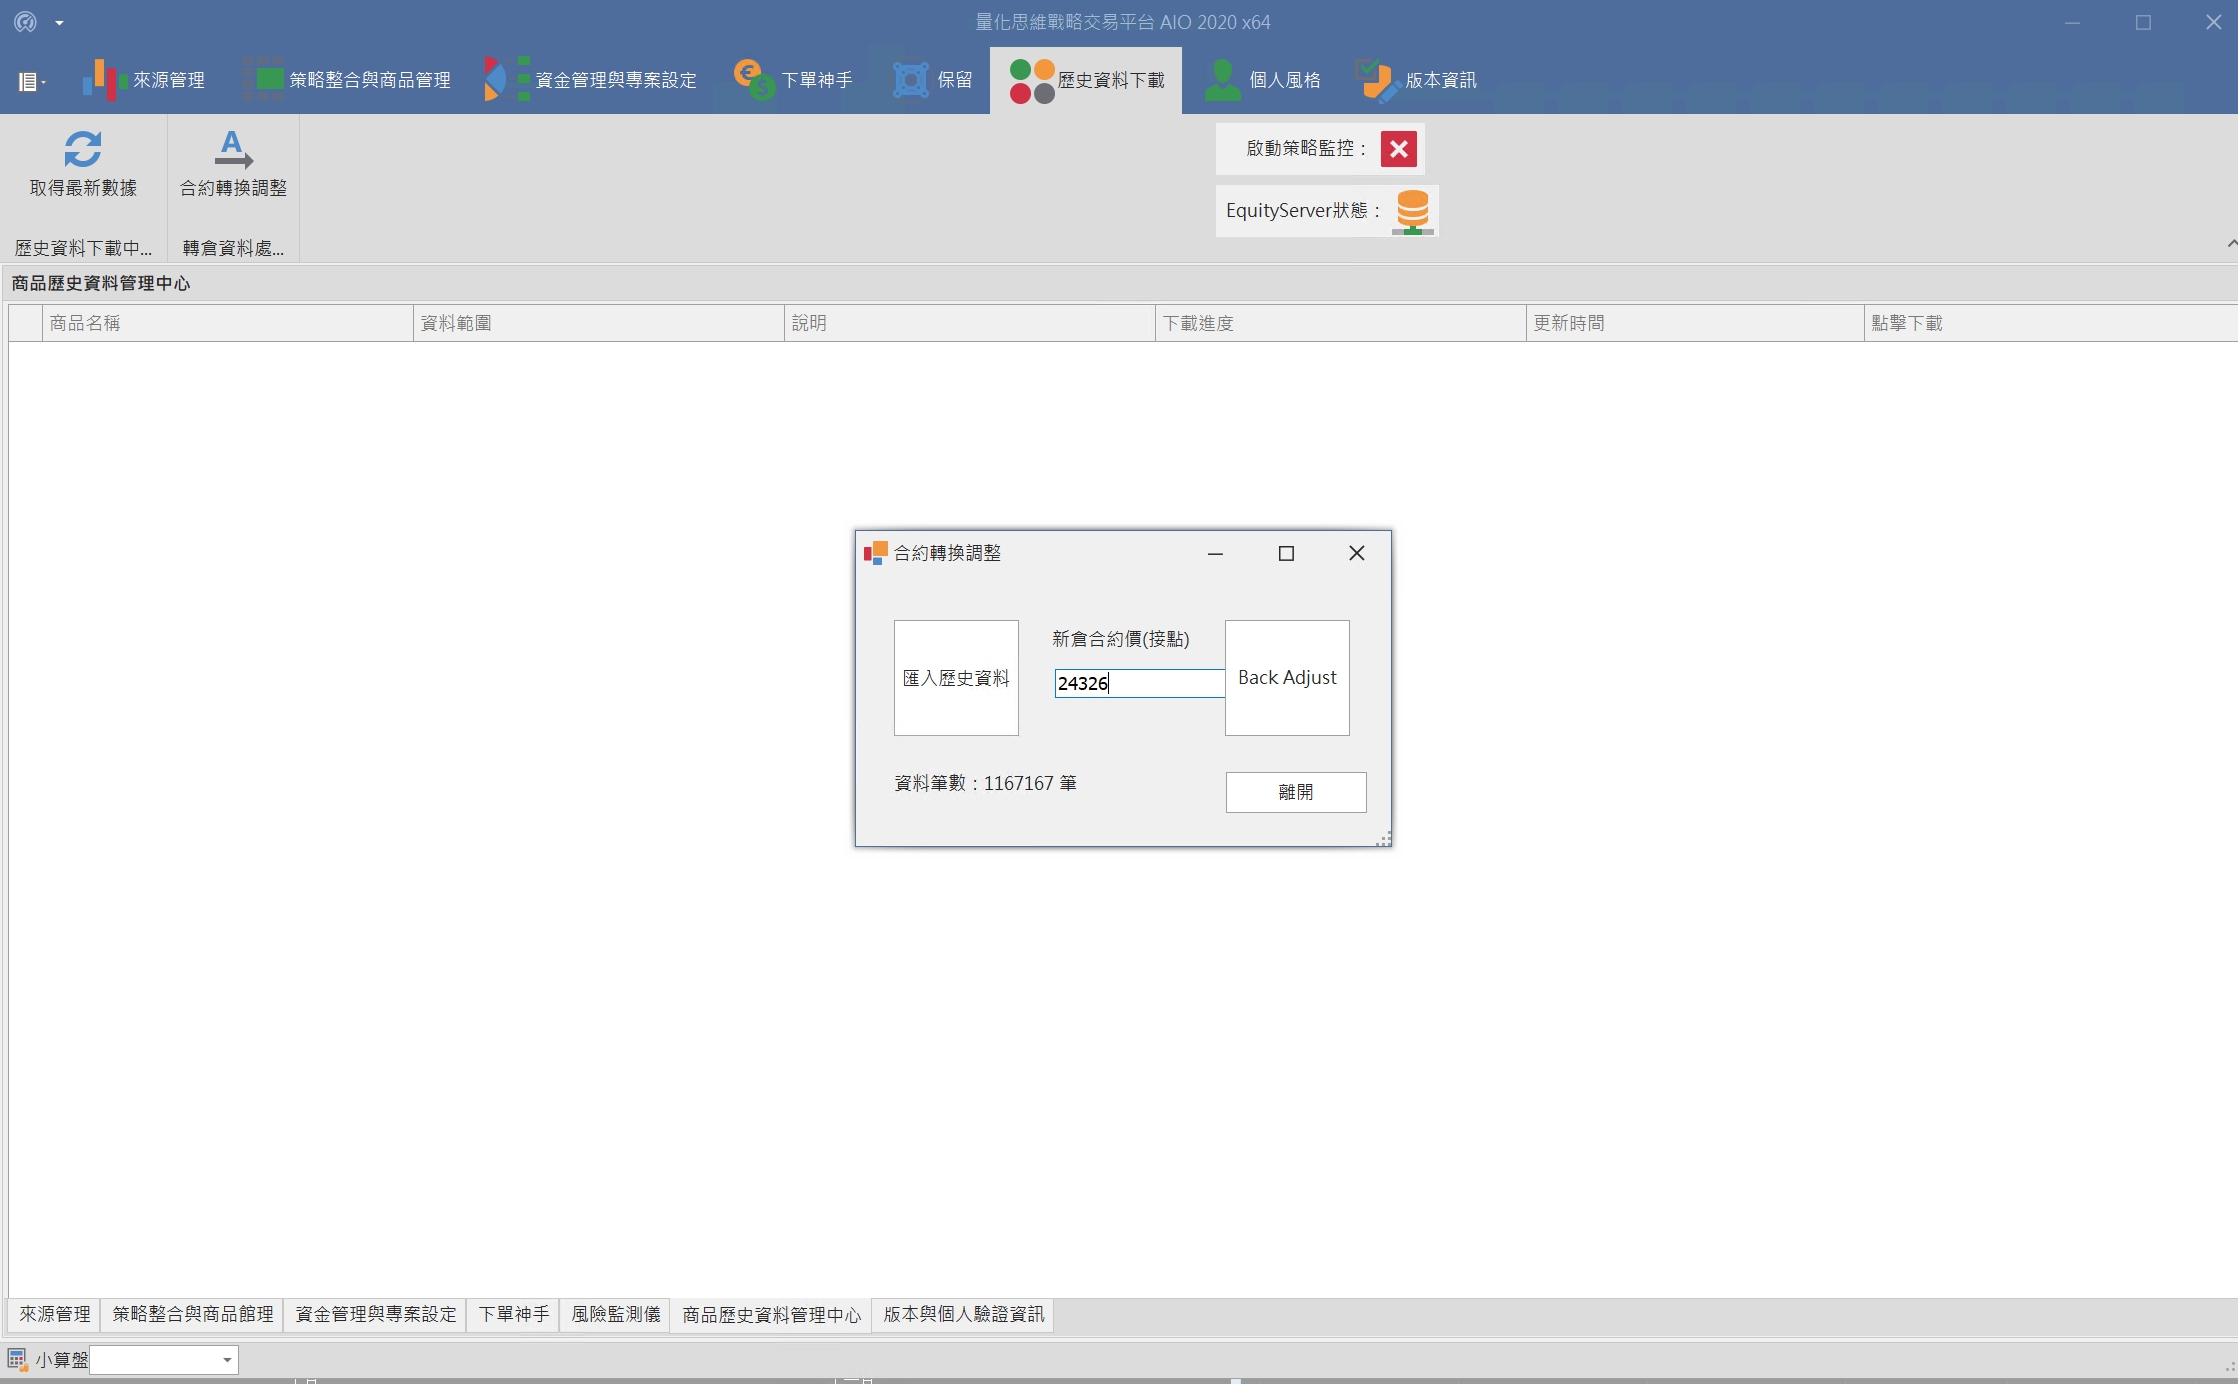Open 資金管理與專案設定 ribbon tab
Image resolution: width=2238 pixels, height=1384 pixels.
click(x=590, y=80)
